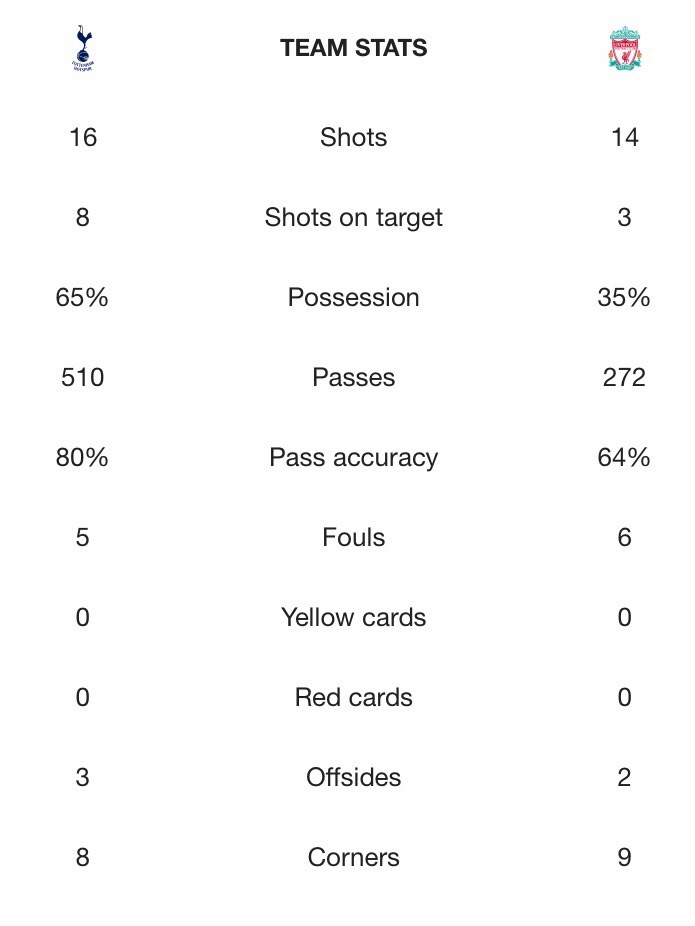Select the Fouls stat label

(353, 537)
